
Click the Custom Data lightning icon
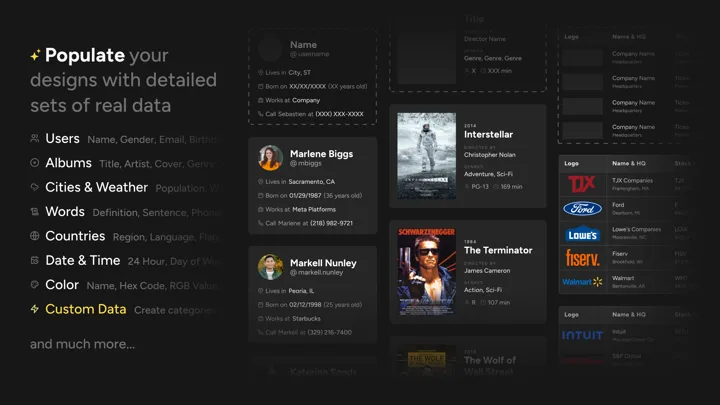click(x=34, y=309)
